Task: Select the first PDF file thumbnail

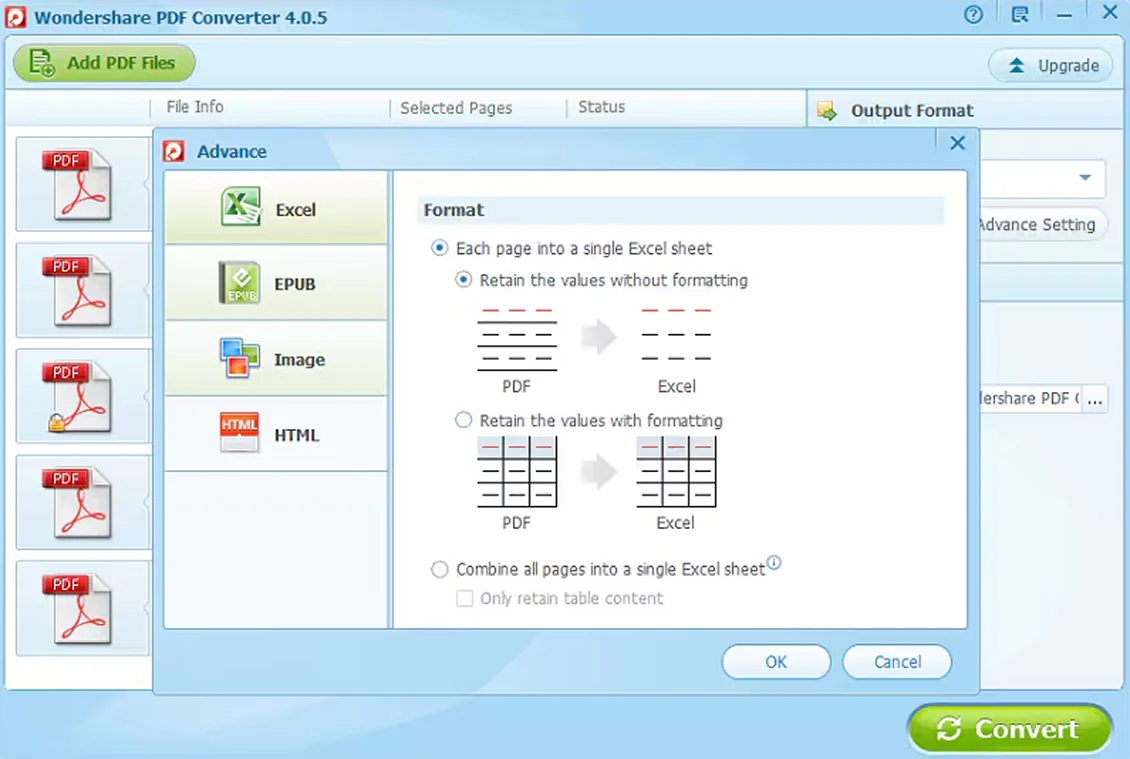Action: (x=82, y=184)
